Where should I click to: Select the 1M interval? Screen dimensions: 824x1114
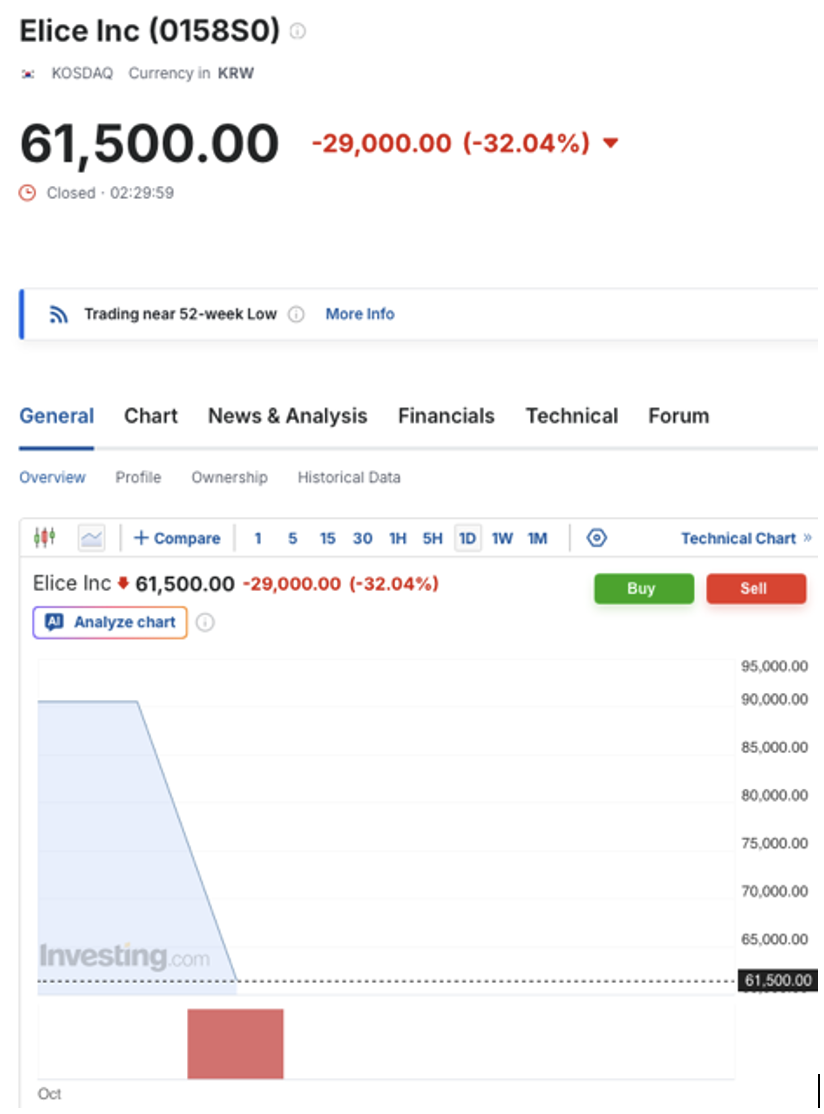pos(538,539)
